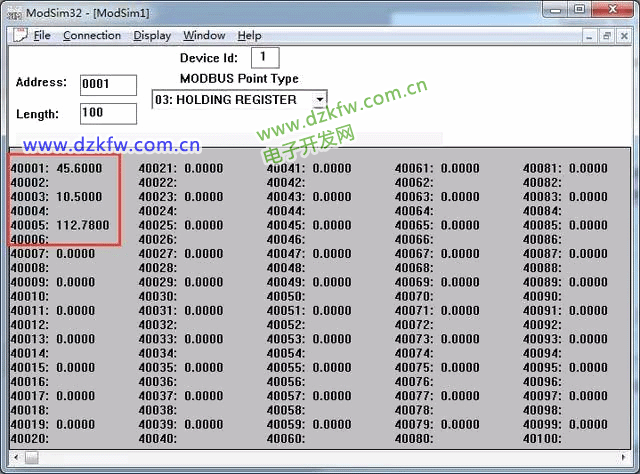Click the Address field showing 0001
The height and width of the screenshot is (474, 640).
107,84
